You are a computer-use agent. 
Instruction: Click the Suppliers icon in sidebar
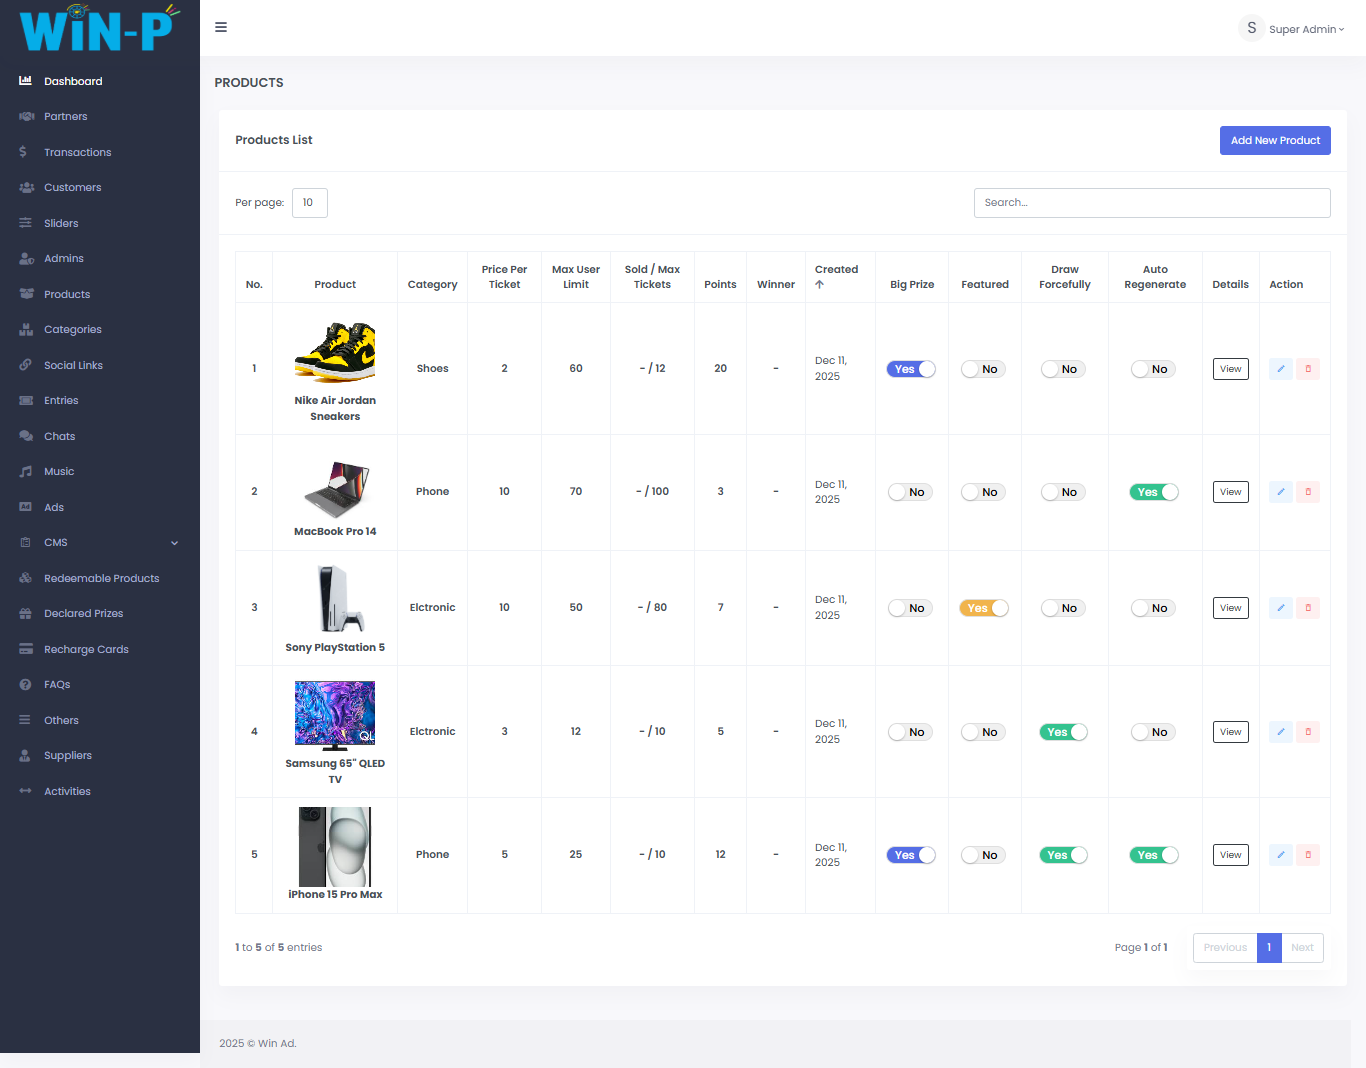[x=26, y=756]
